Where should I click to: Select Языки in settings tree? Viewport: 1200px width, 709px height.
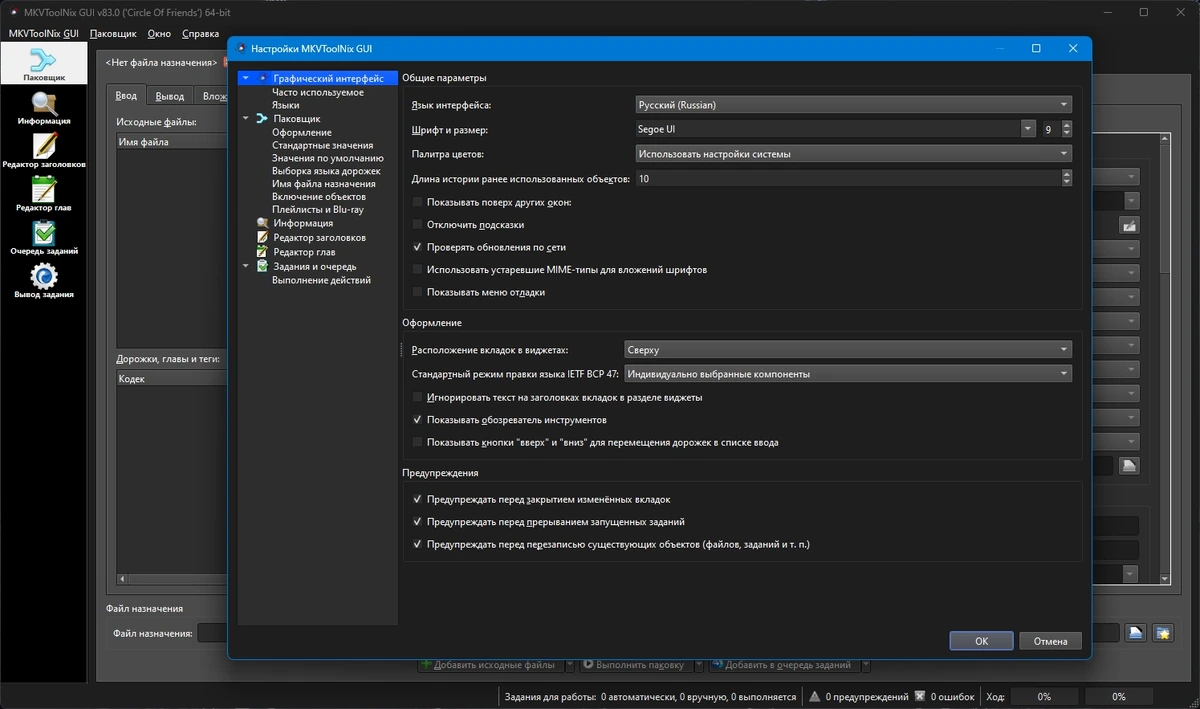(285, 105)
